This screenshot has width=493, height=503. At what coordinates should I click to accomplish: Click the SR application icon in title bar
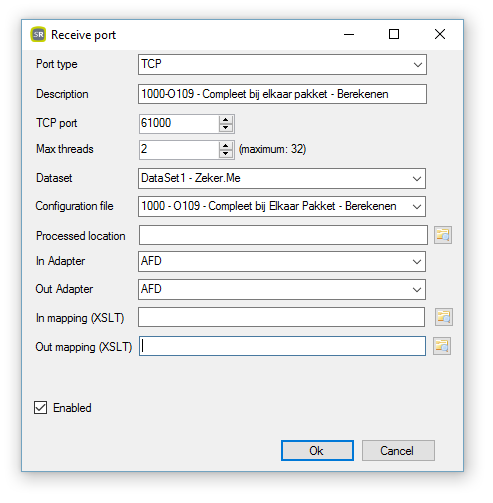pyautogui.click(x=38, y=34)
